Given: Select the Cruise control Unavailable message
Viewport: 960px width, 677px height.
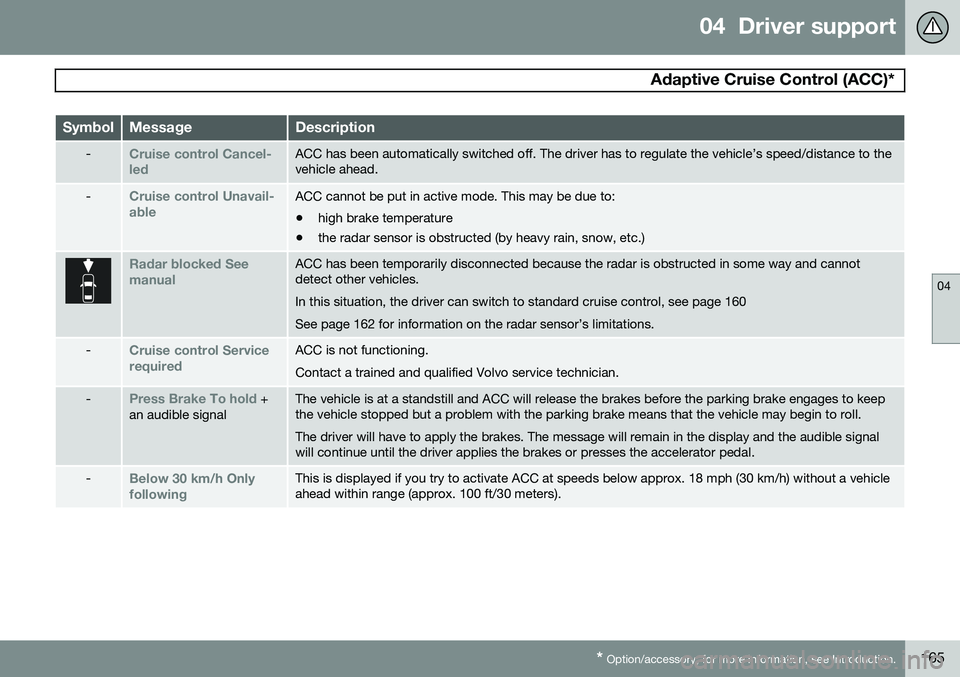Looking at the screenshot, I should 199,204.
